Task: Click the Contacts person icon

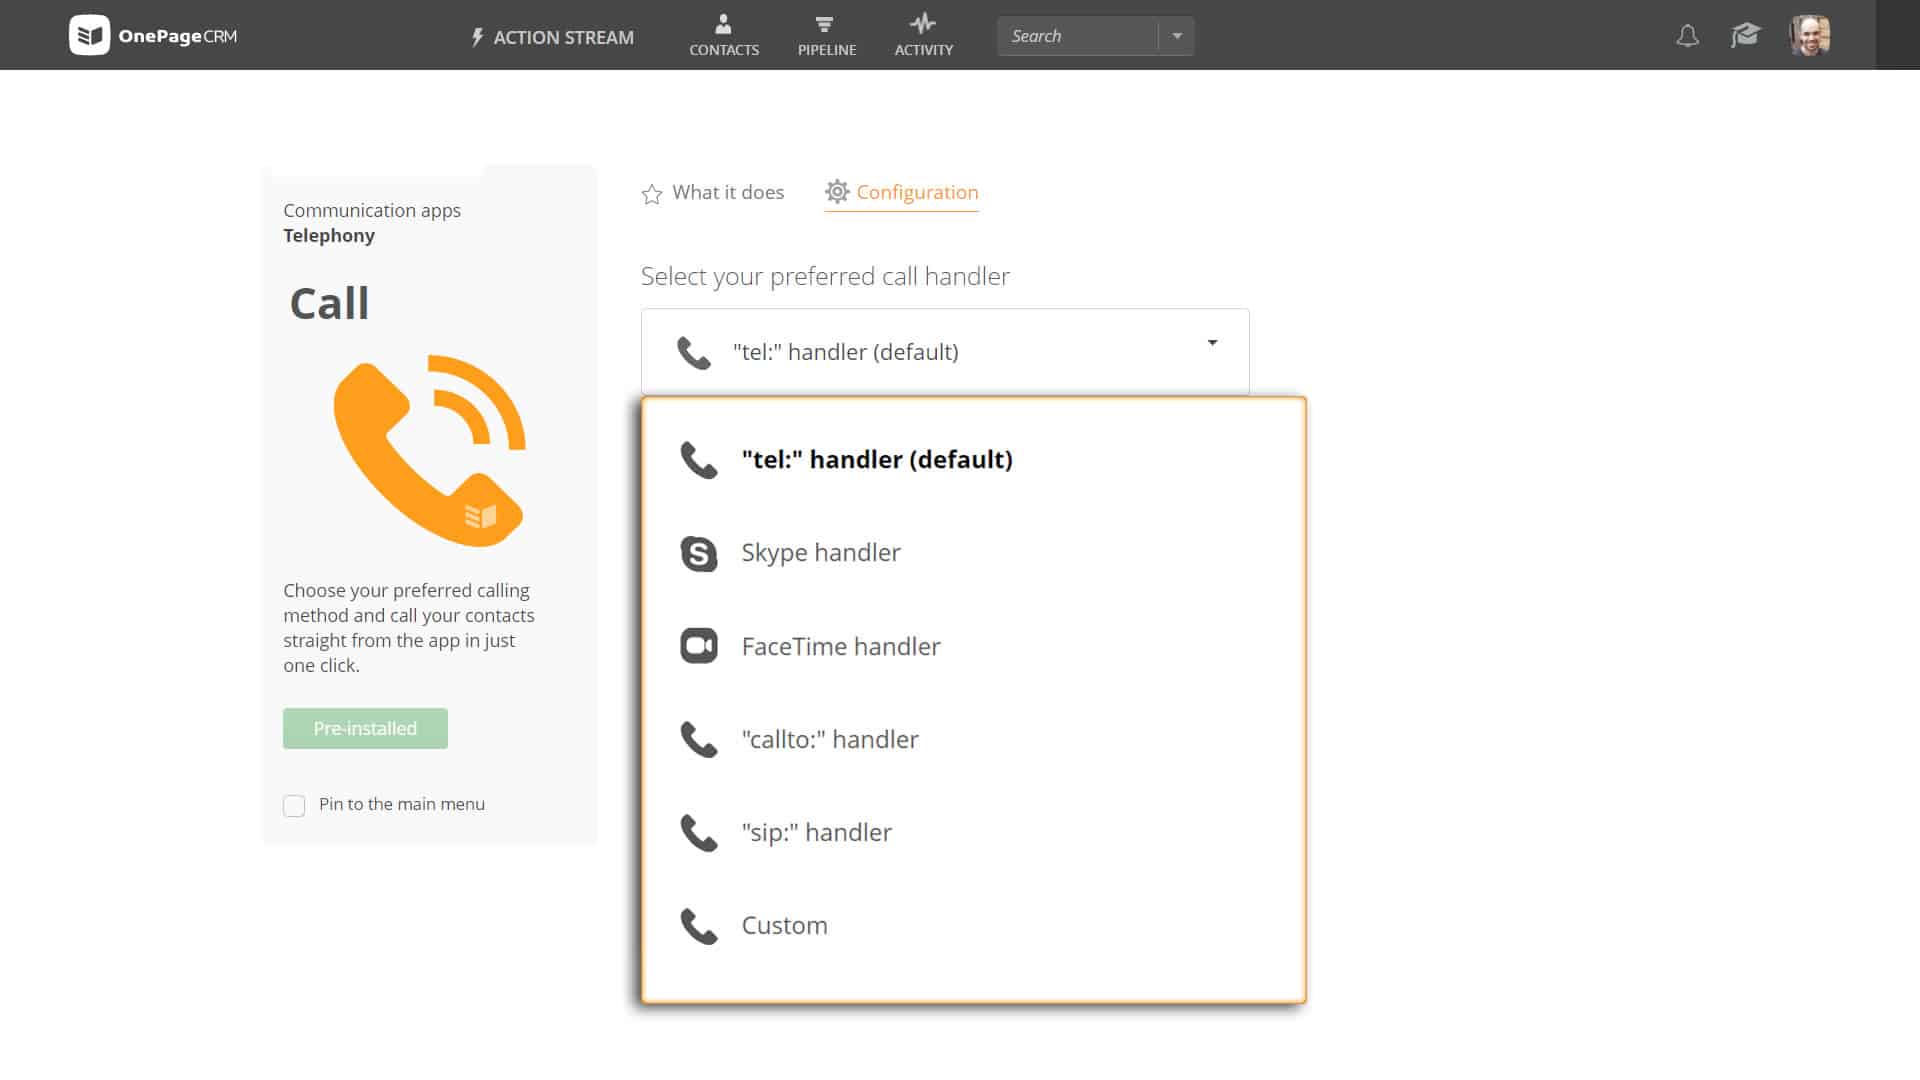Action: (723, 24)
